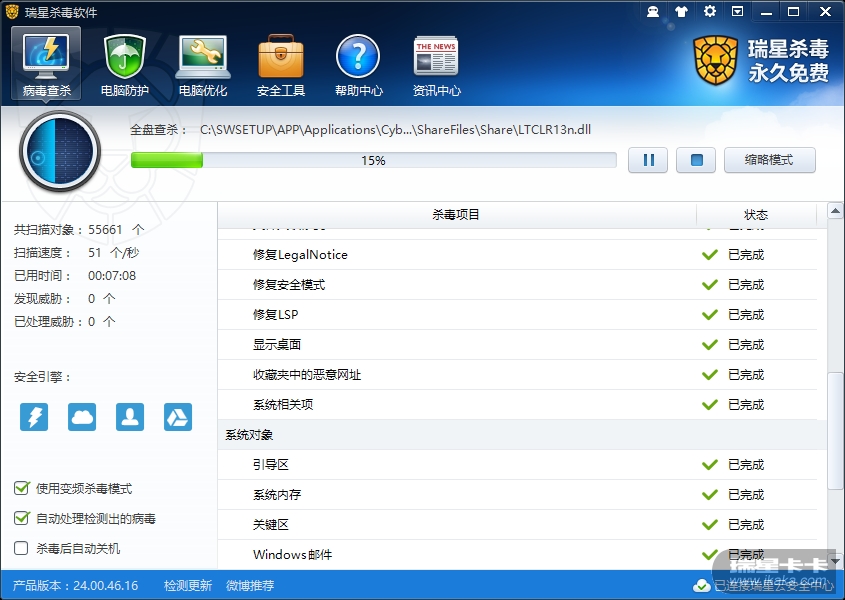
Task: Select the 显示桌面 row
Action: (517, 344)
